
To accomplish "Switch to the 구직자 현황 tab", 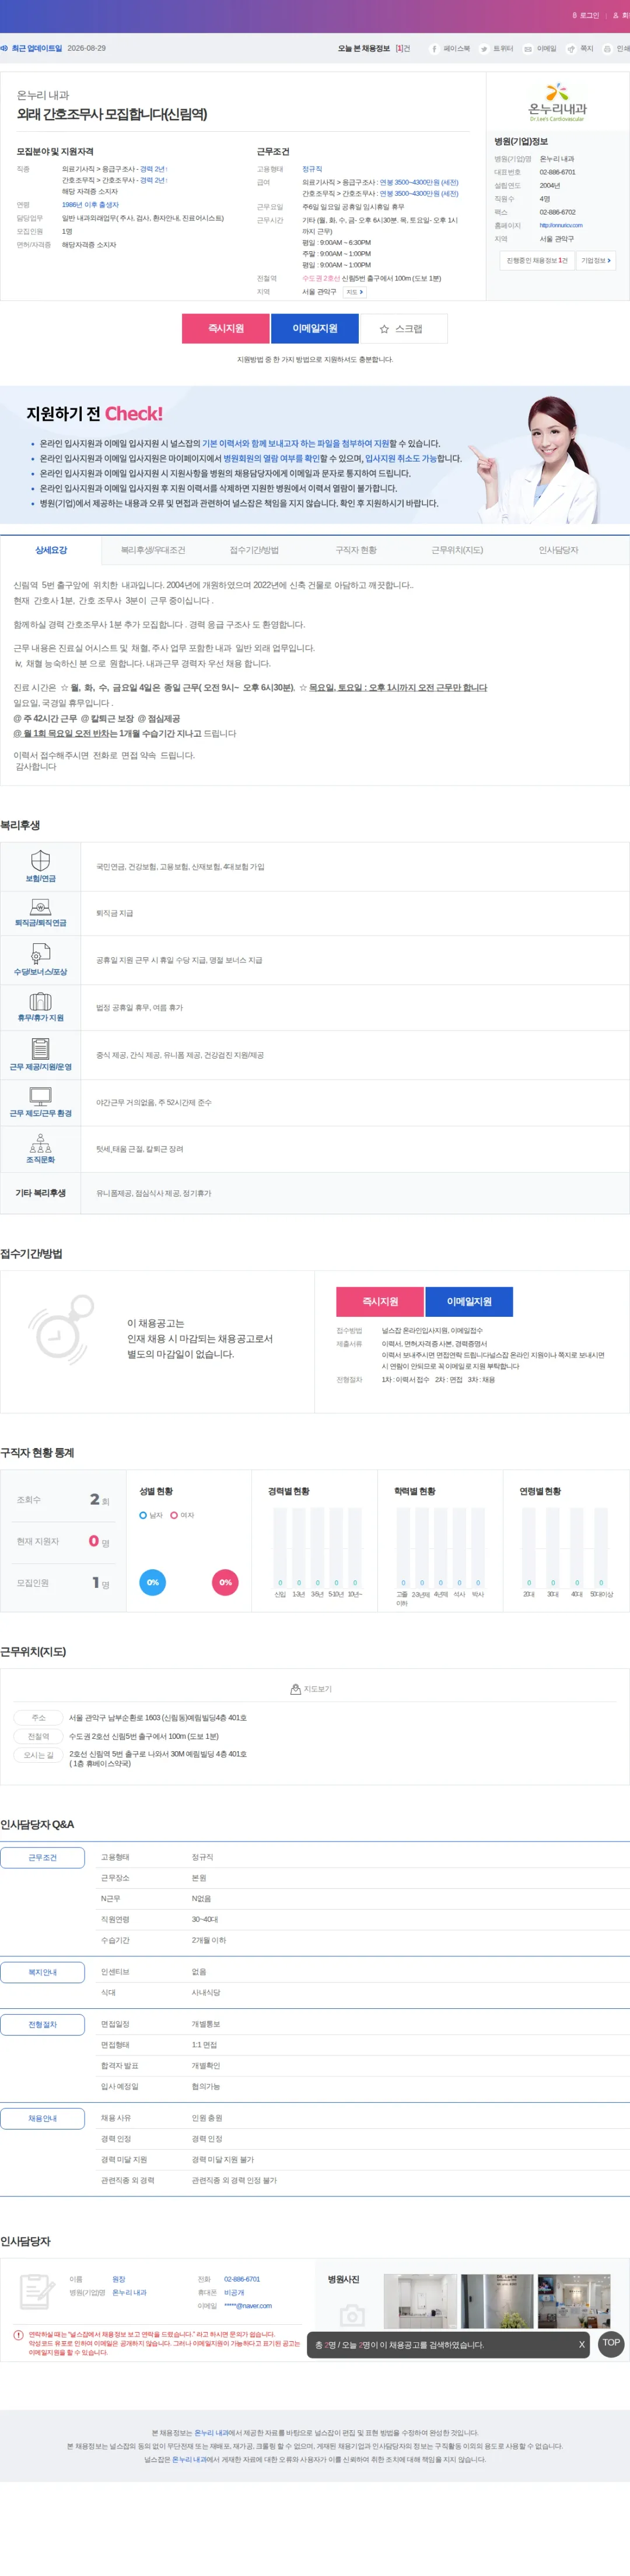I will [x=356, y=550].
